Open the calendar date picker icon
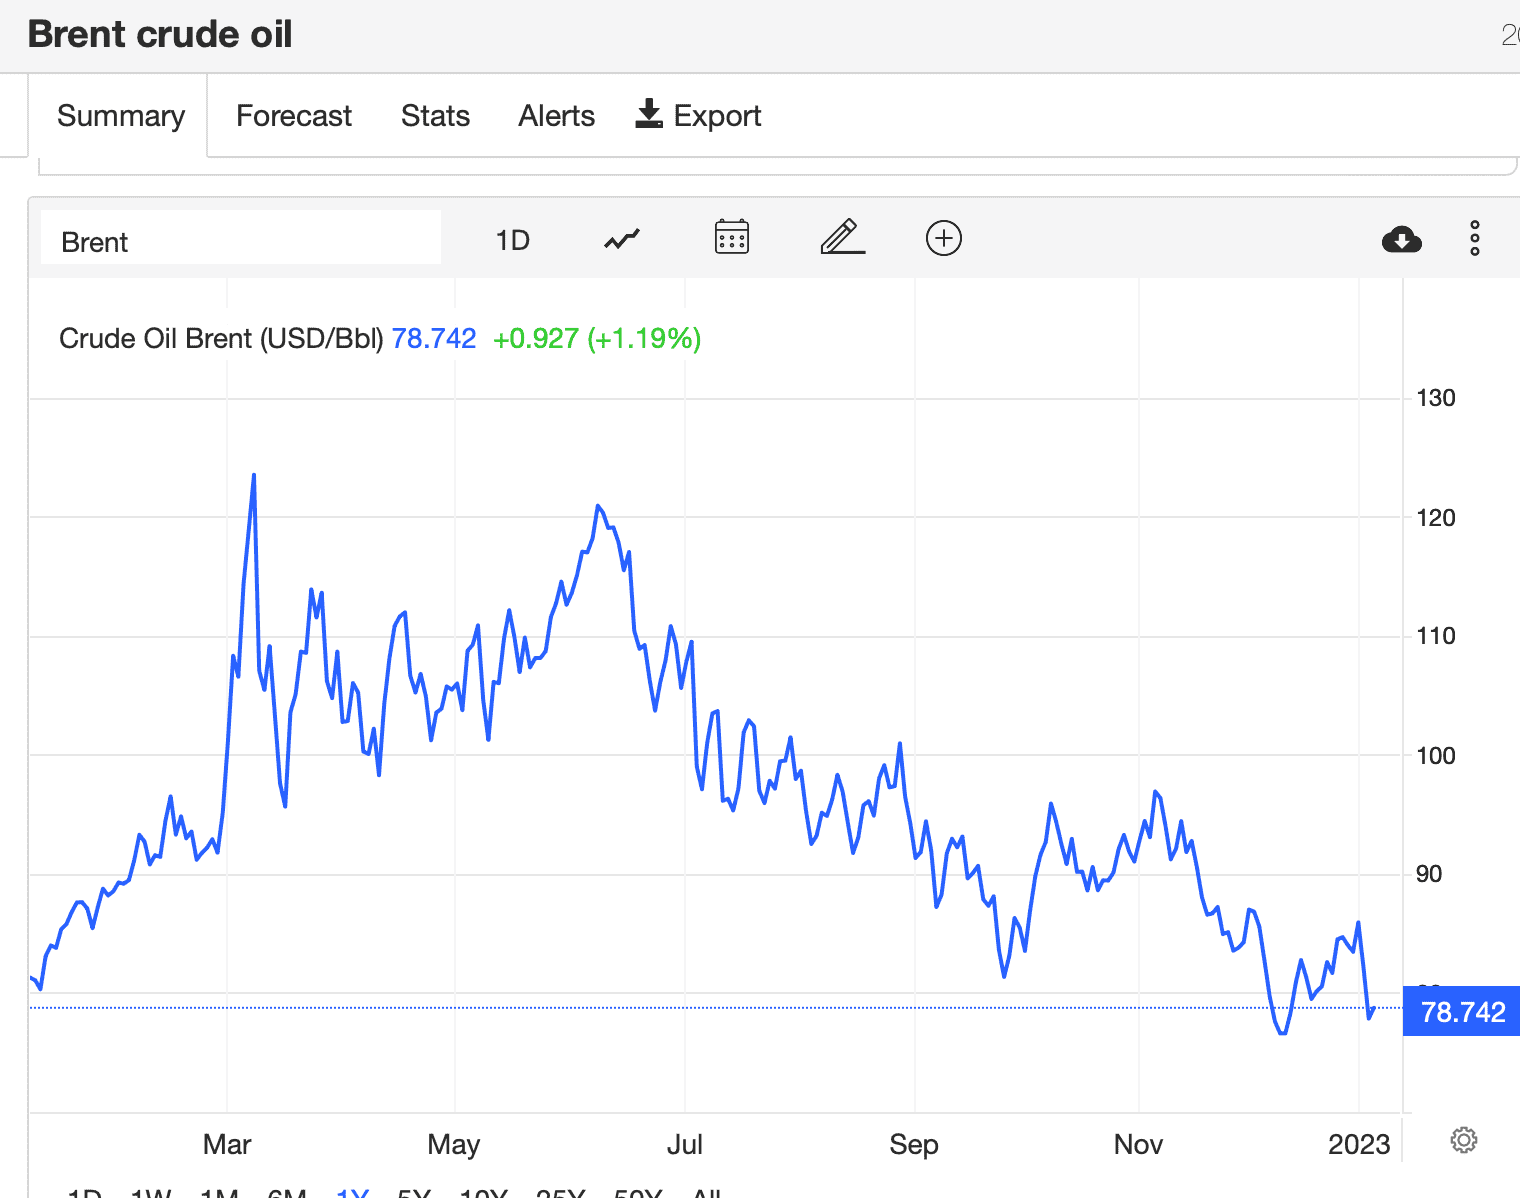Screen dimensions: 1520x1198 coord(732,238)
